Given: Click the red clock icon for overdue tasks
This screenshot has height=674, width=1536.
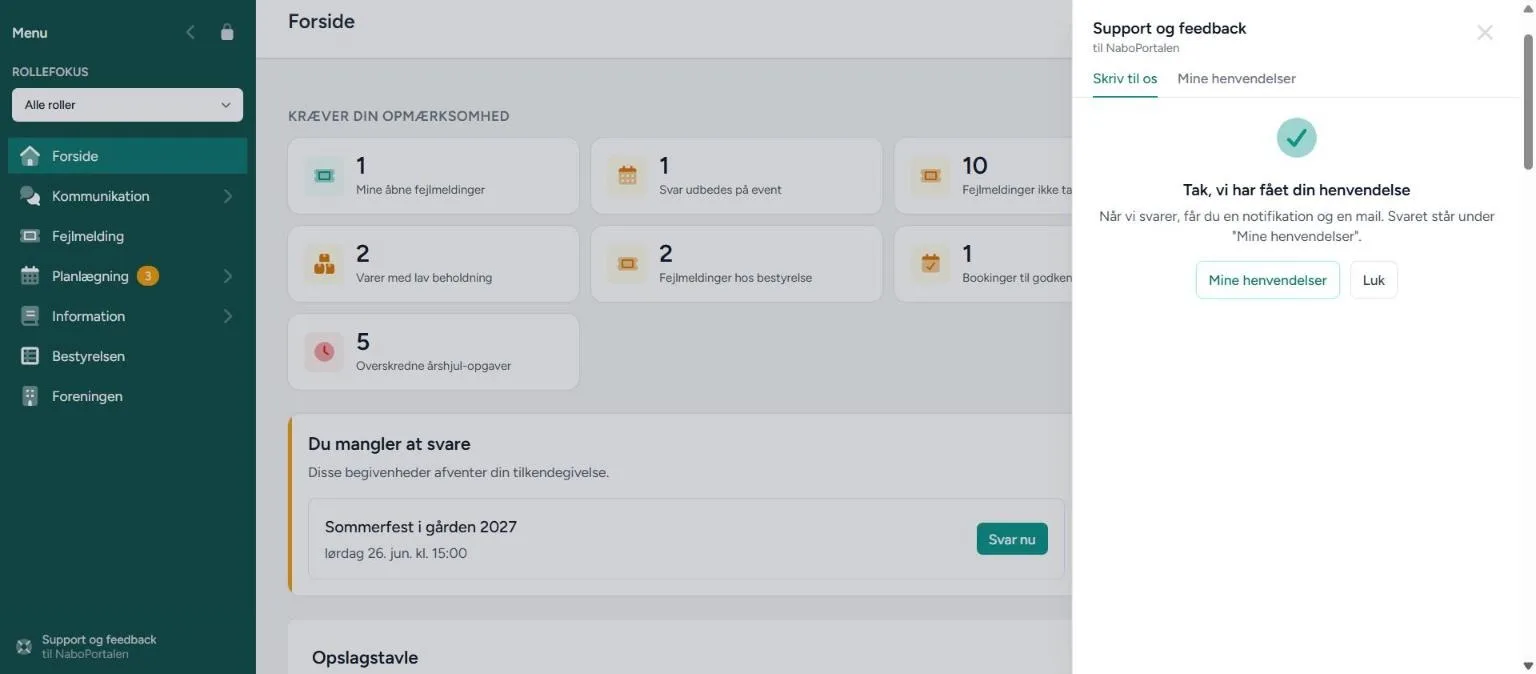Looking at the screenshot, I should [x=324, y=352].
